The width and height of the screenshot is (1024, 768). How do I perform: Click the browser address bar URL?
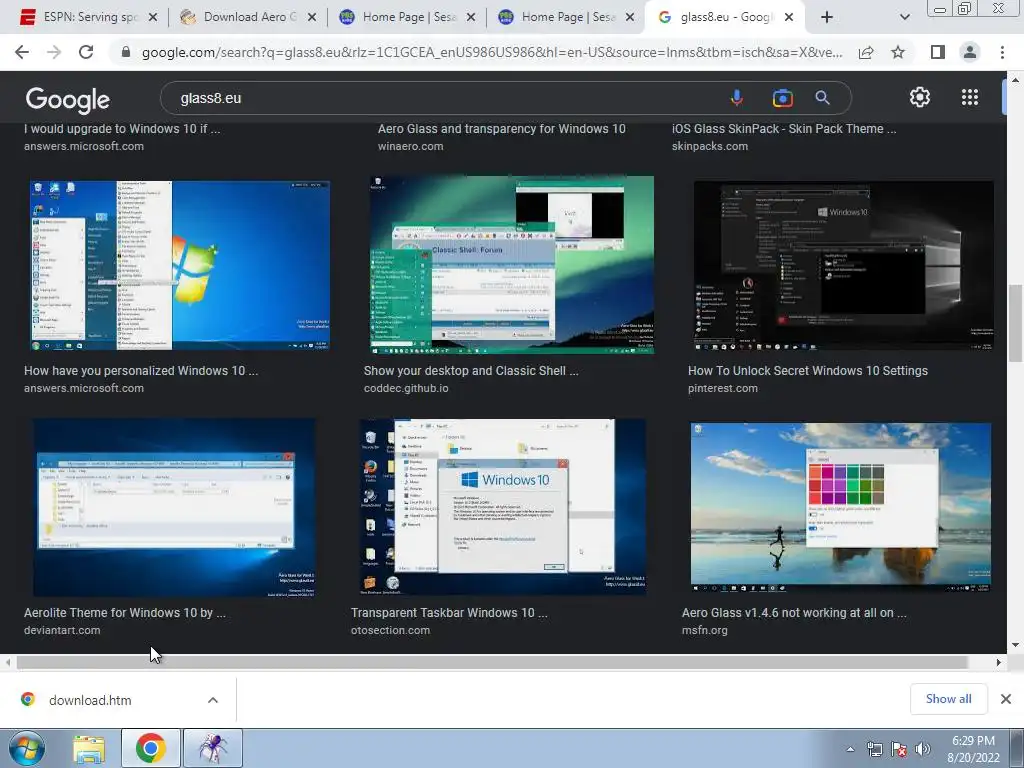pos(491,52)
